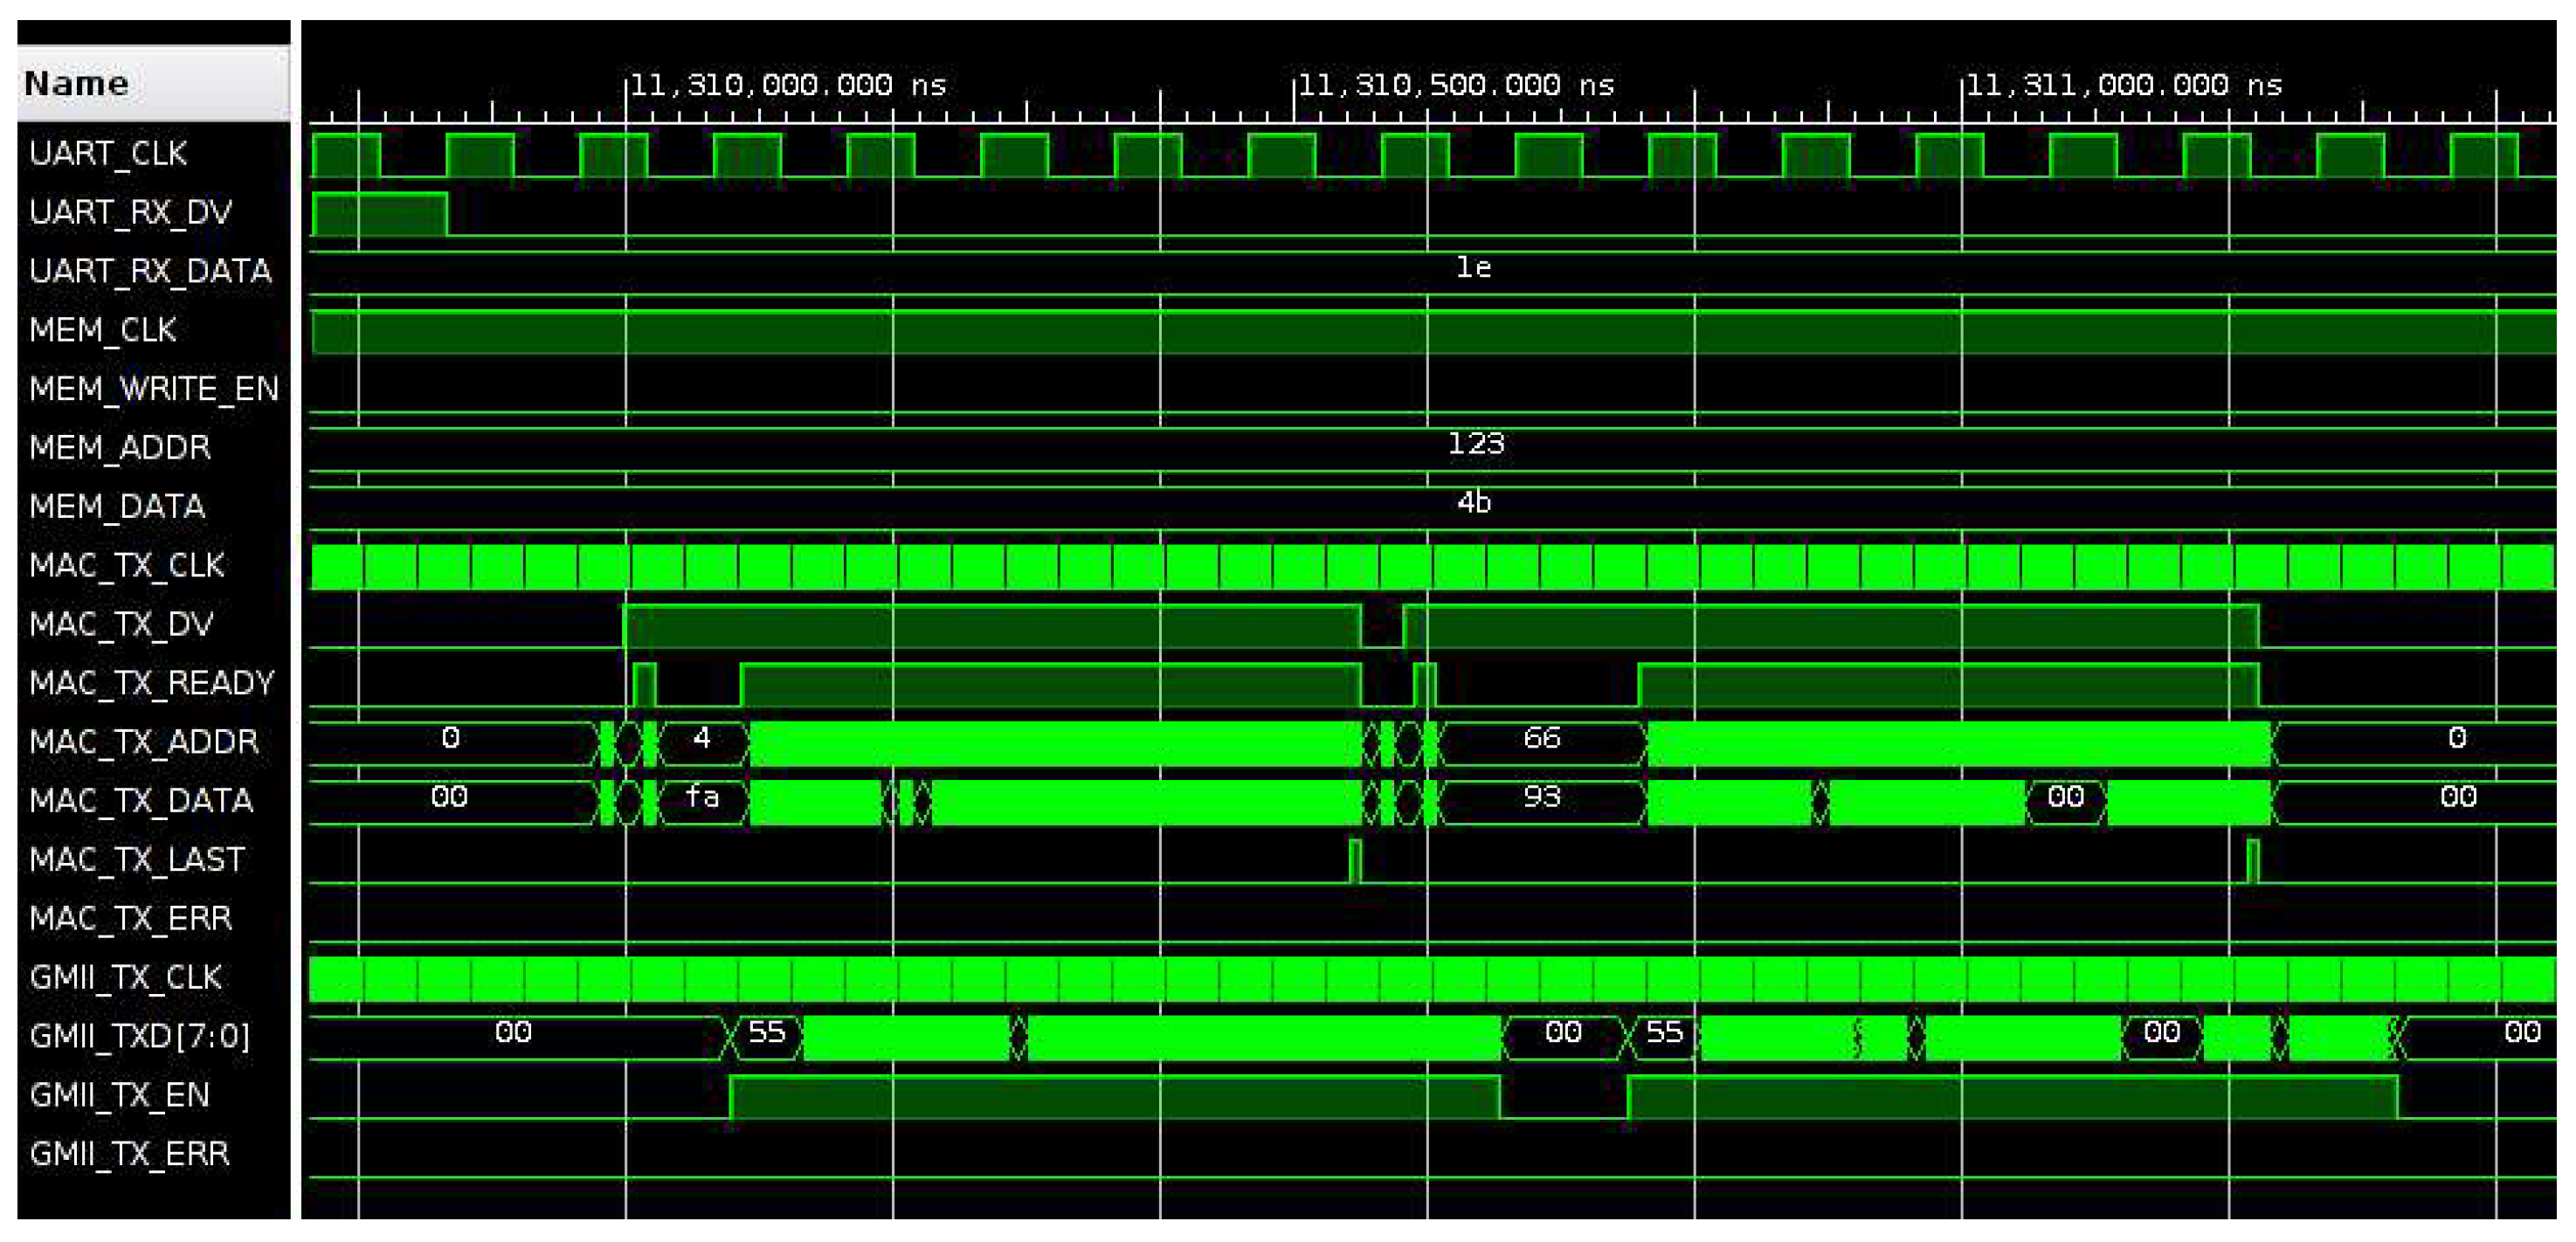Click the 11,311,000.000 ns ruler label

(2124, 85)
